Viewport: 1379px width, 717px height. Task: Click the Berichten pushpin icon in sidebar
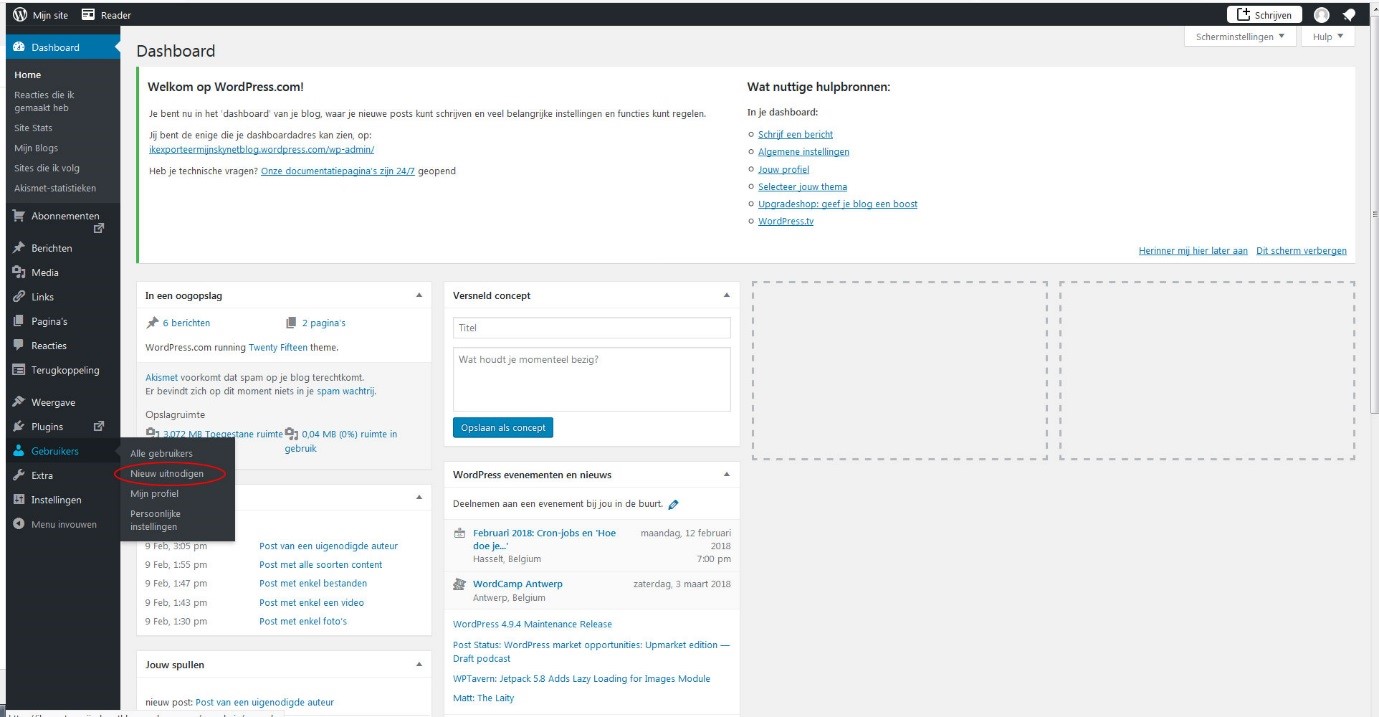(19, 248)
